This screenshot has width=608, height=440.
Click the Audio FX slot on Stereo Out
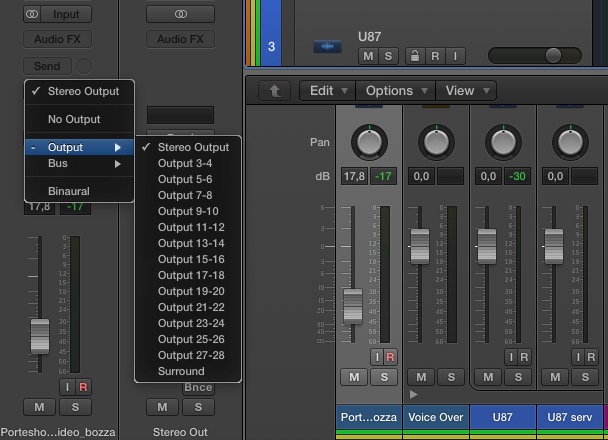[x=180, y=39]
